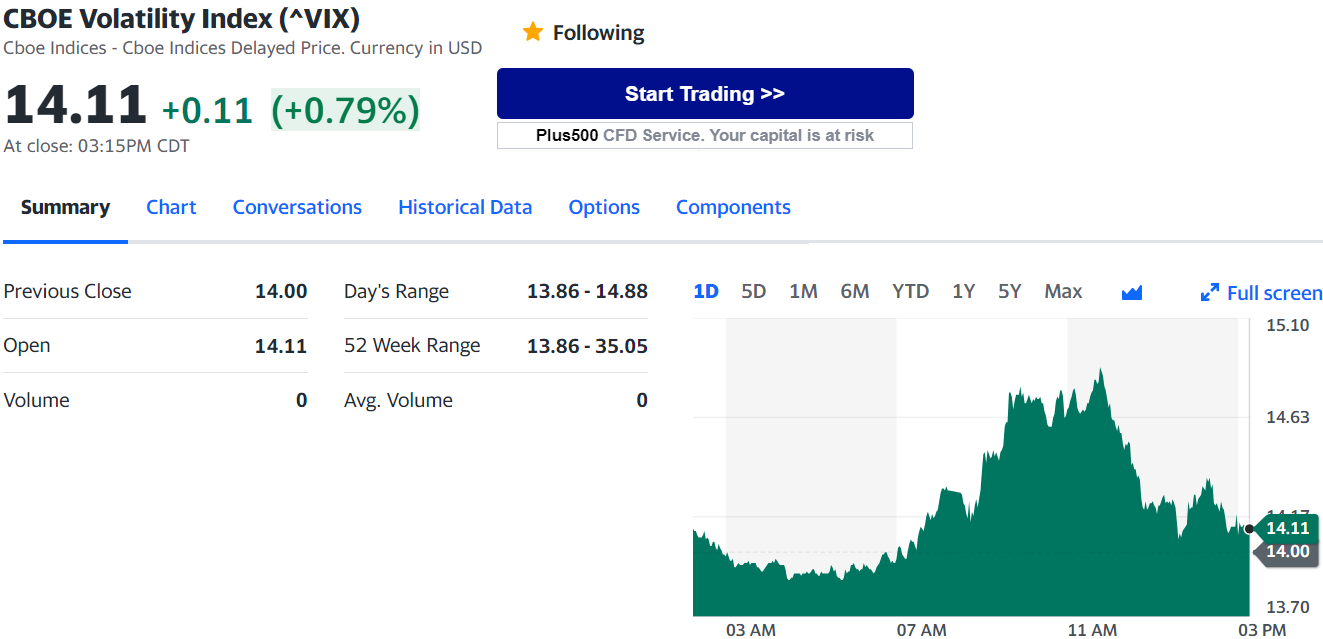Click the +0.11 price change value

tap(207, 110)
